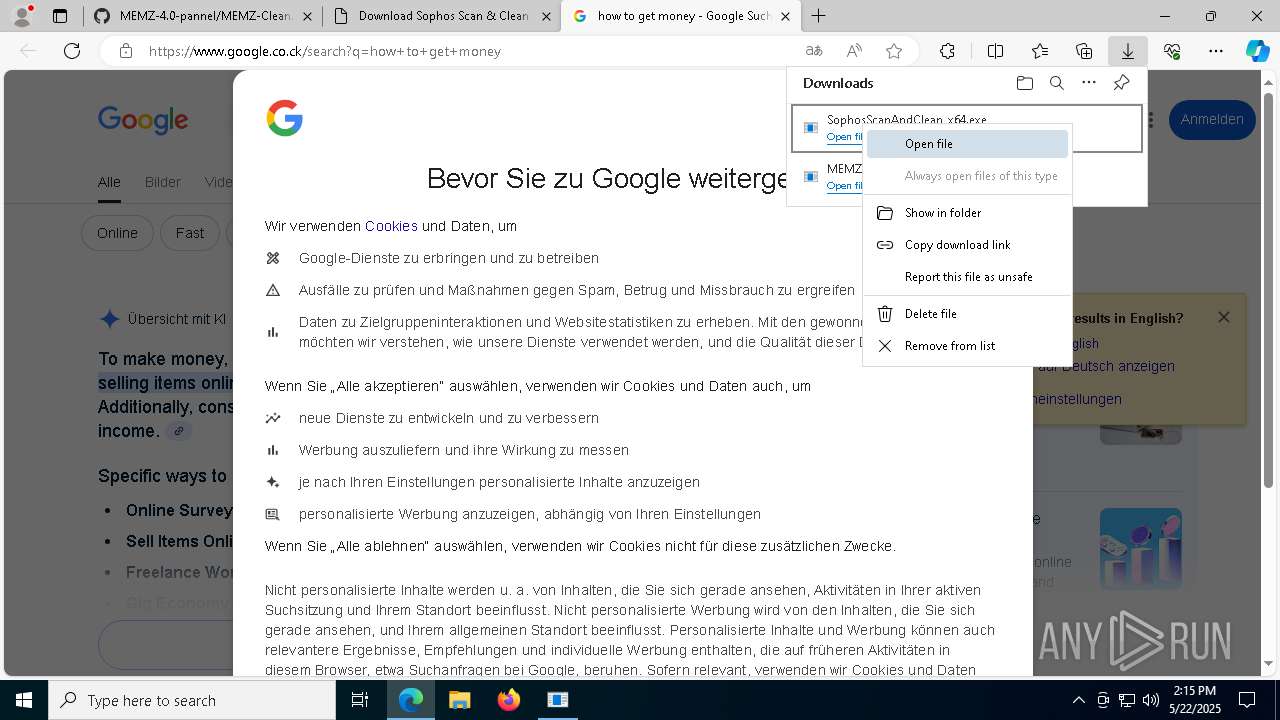
Task: Click Open file link under MEMZ download
Action: point(845,186)
